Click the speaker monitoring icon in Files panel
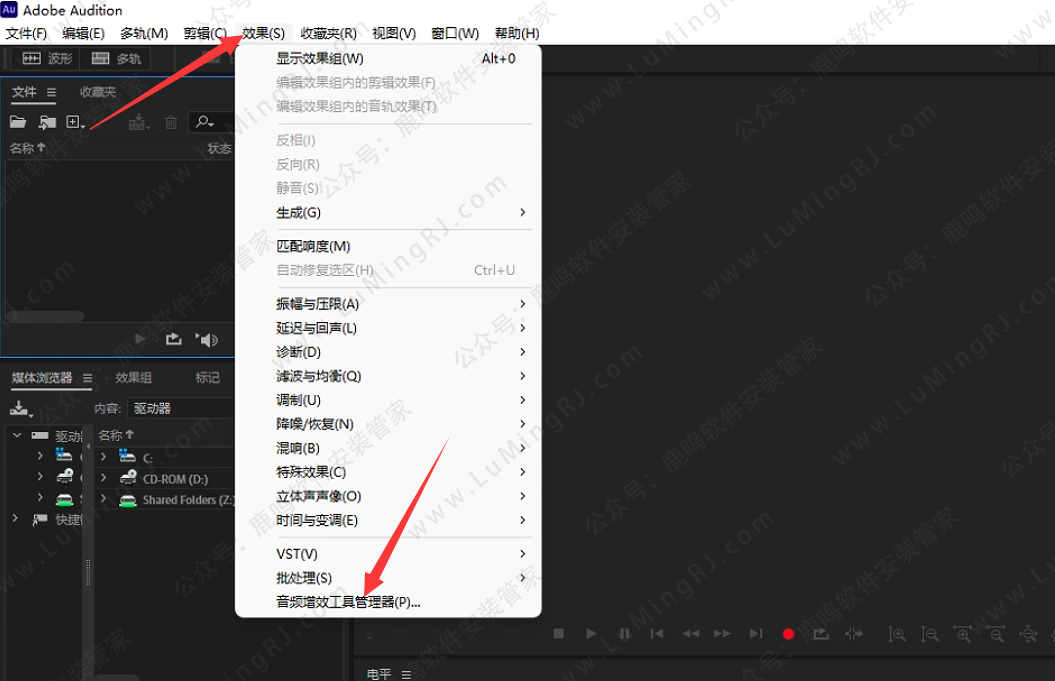The width and height of the screenshot is (1055, 681). (x=207, y=339)
